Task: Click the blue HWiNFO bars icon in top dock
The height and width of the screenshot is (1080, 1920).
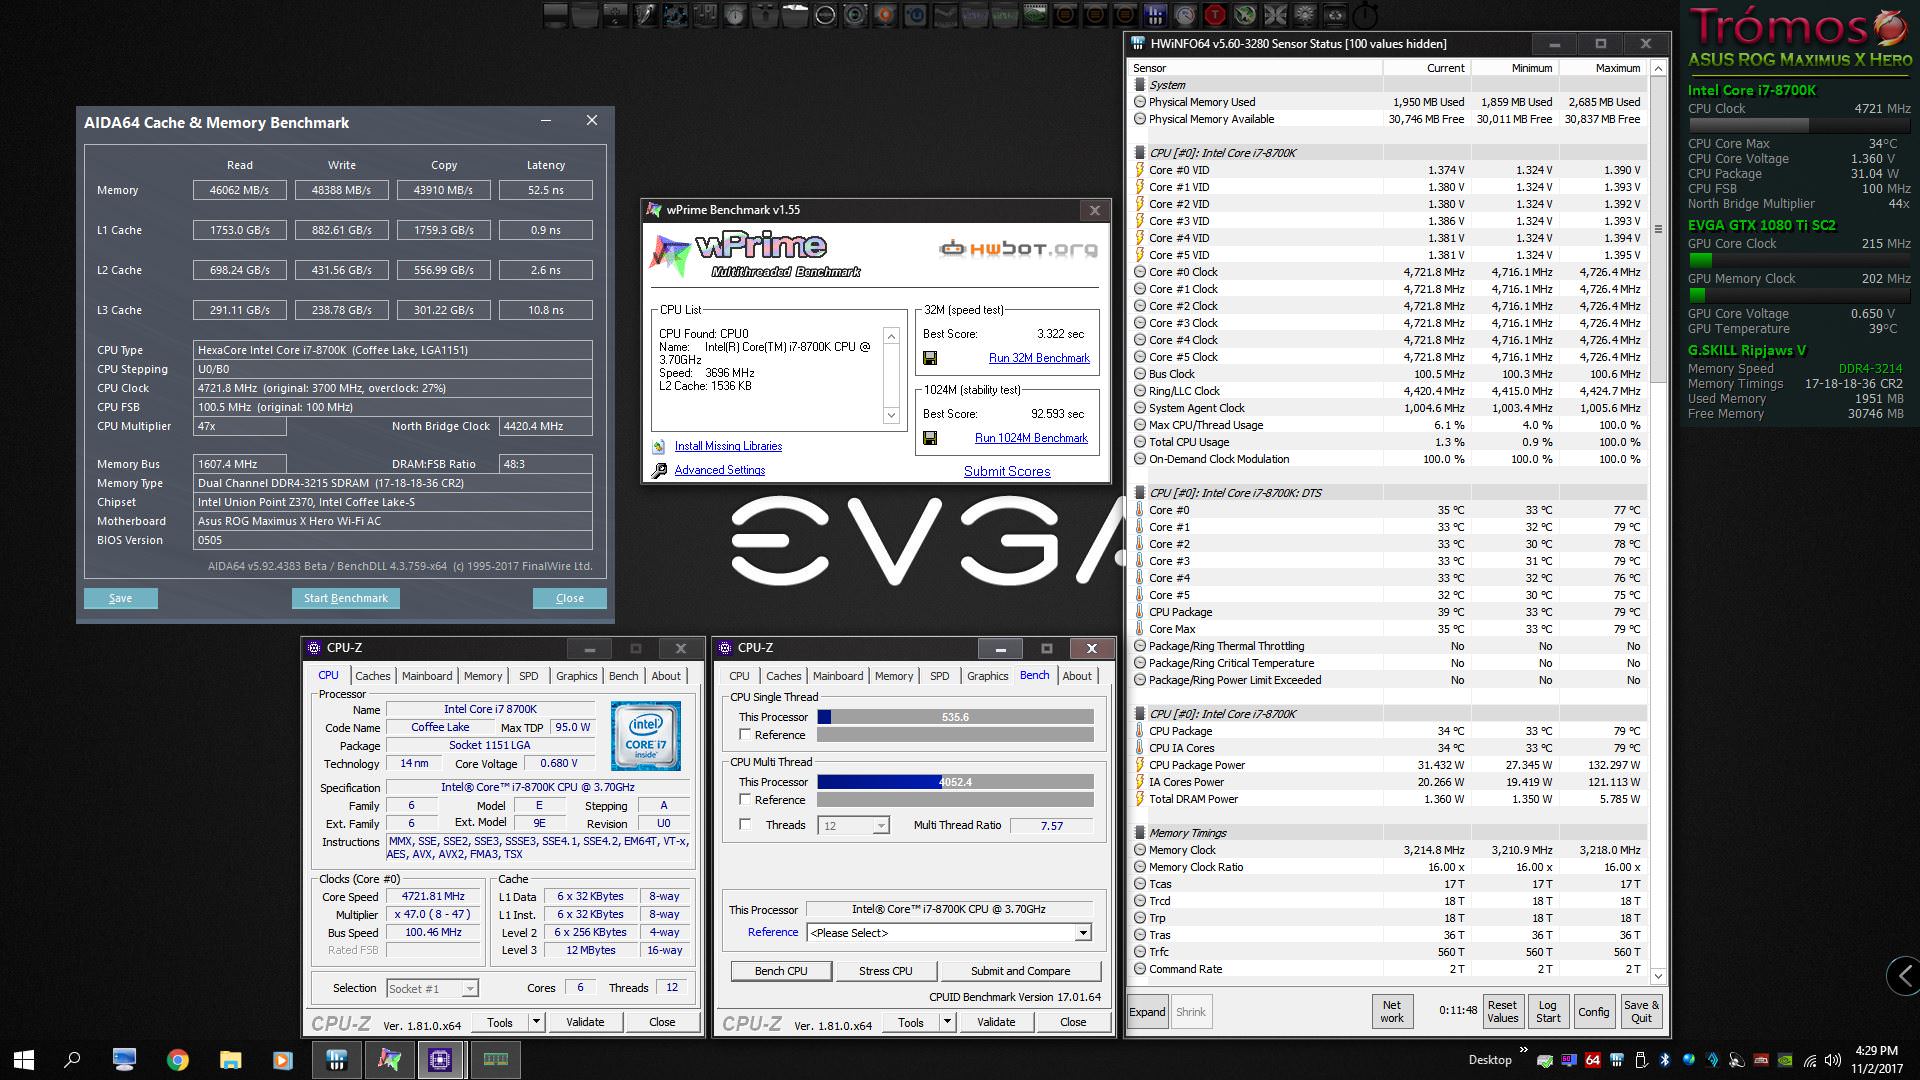Action: (1154, 15)
